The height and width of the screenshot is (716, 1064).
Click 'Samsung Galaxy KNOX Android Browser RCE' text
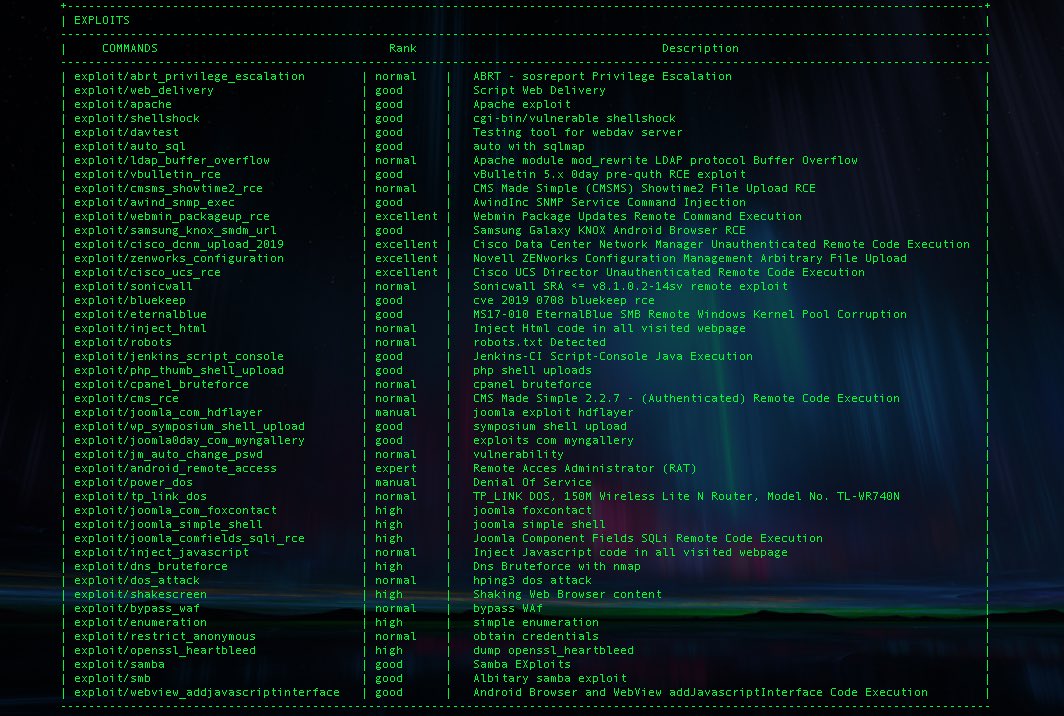tap(609, 230)
